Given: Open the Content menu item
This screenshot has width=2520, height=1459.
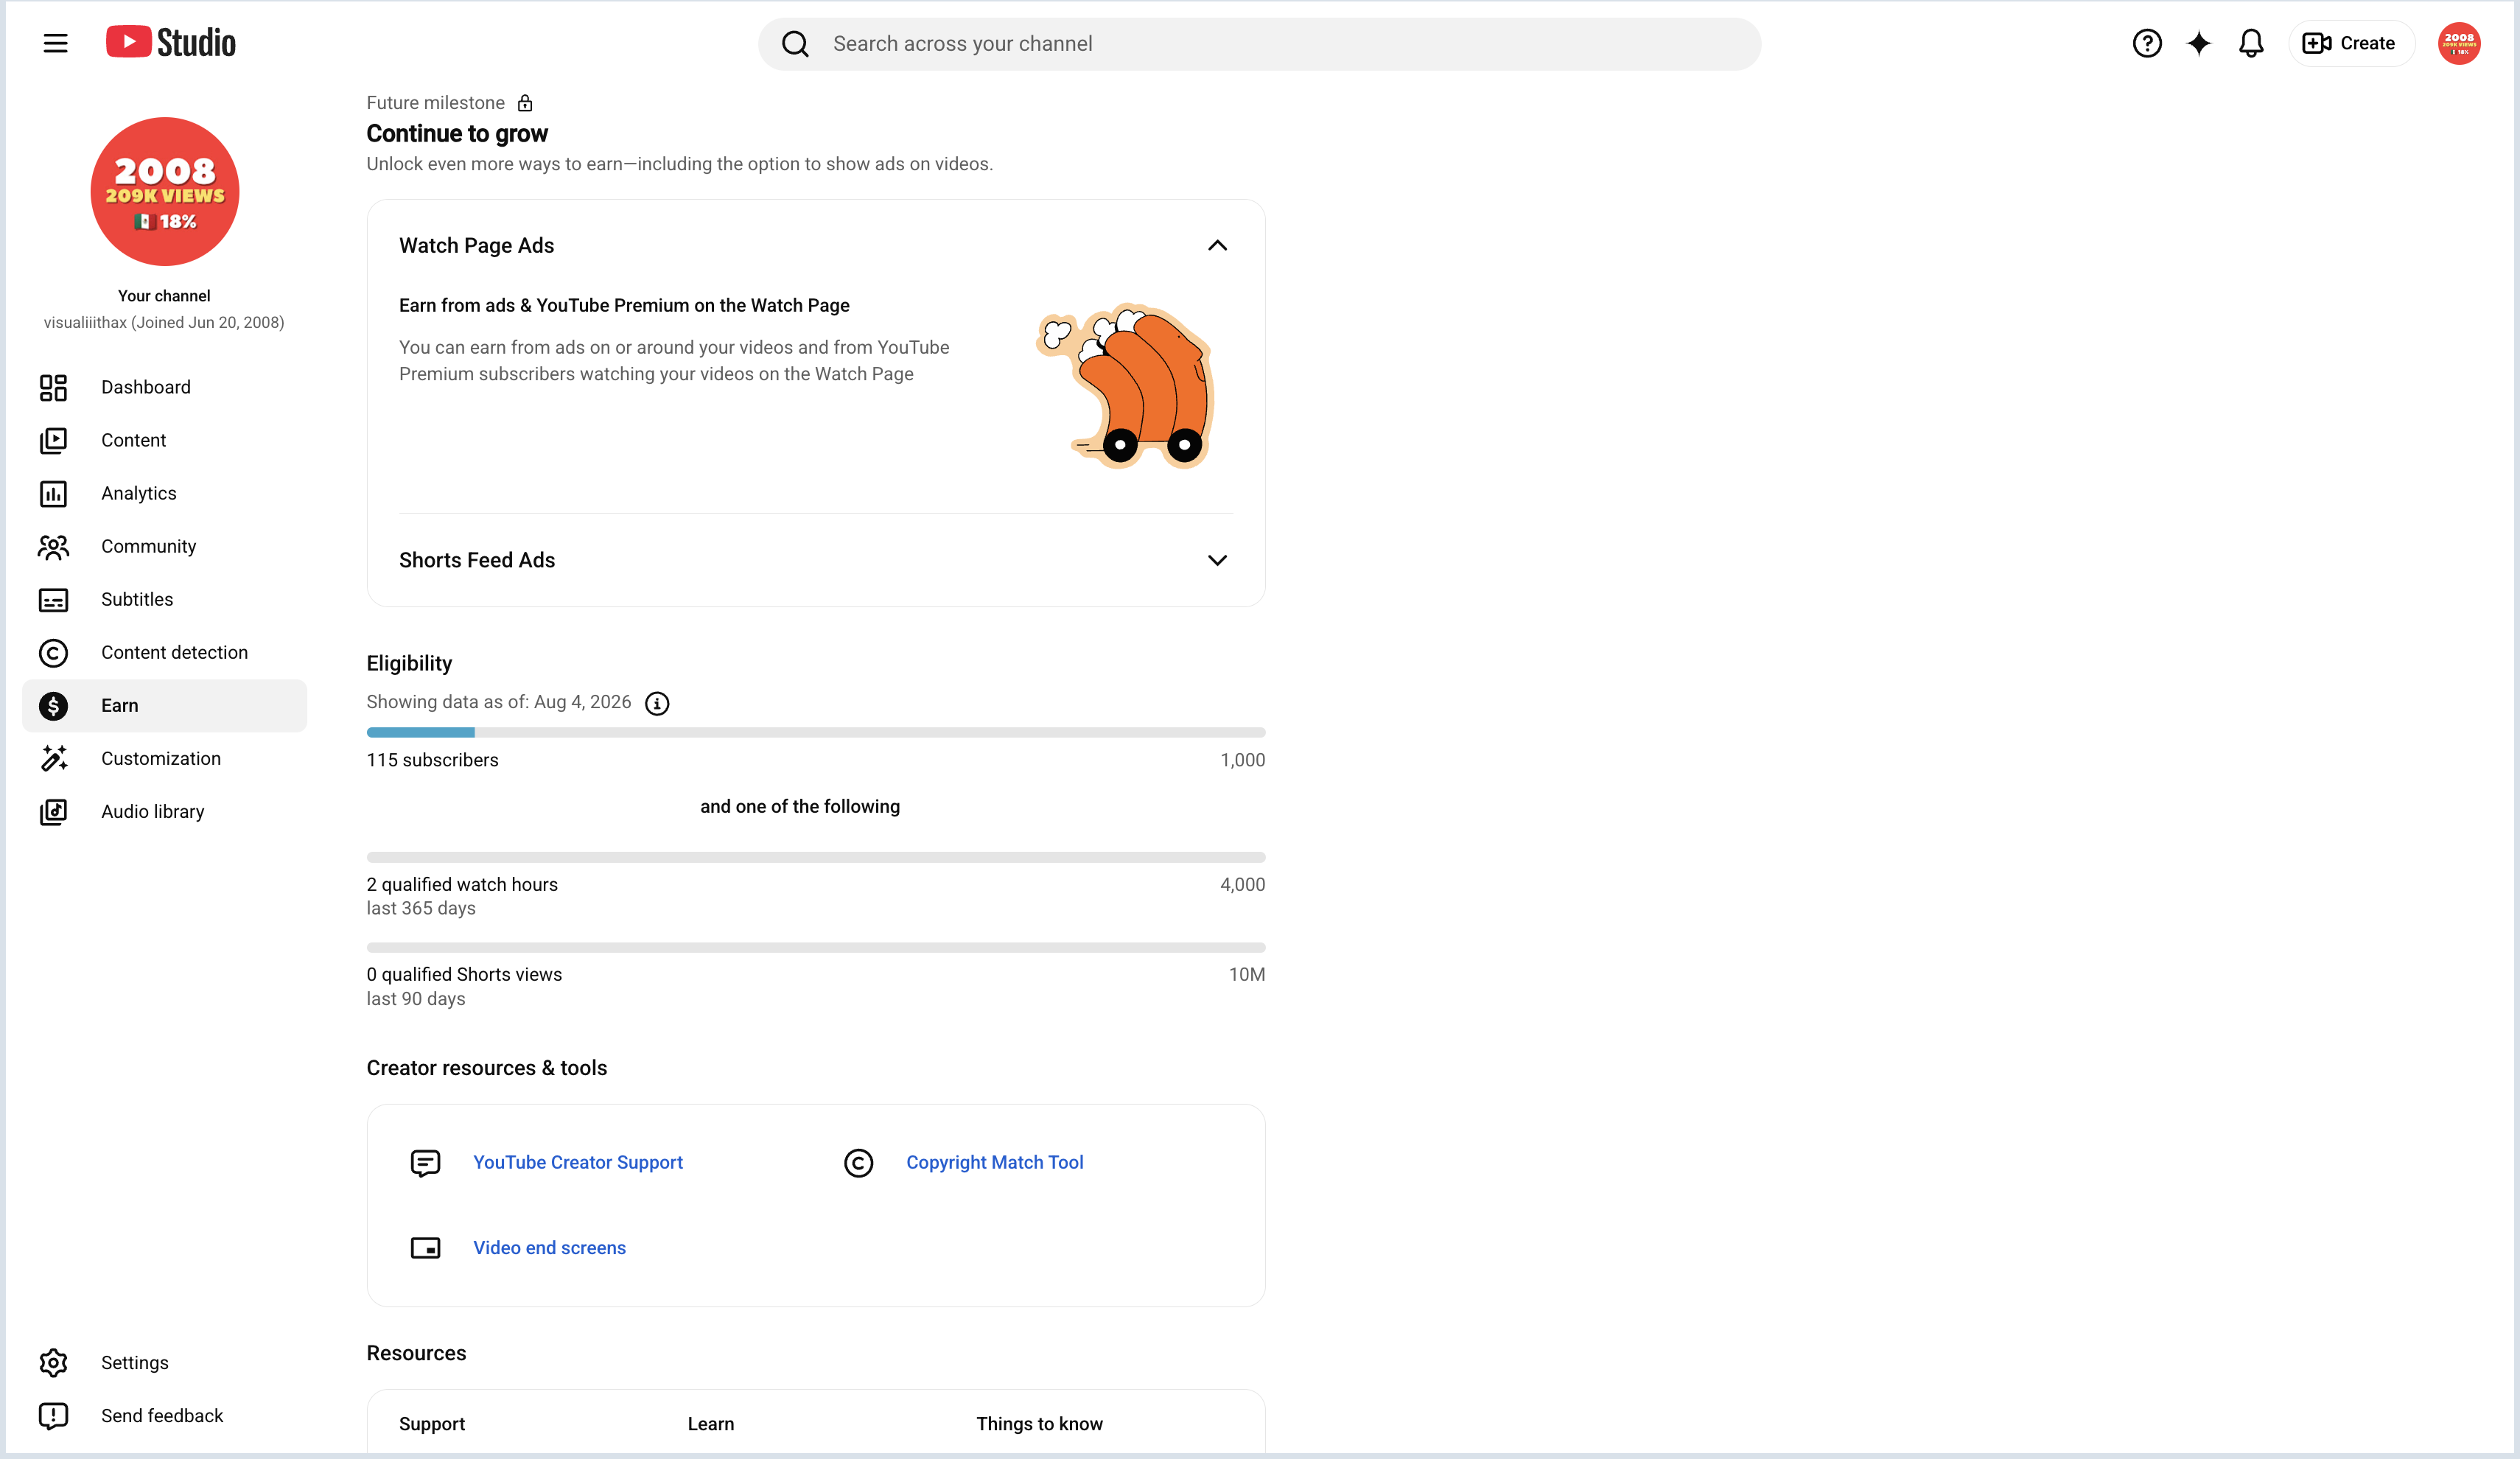Looking at the screenshot, I should 164,440.
